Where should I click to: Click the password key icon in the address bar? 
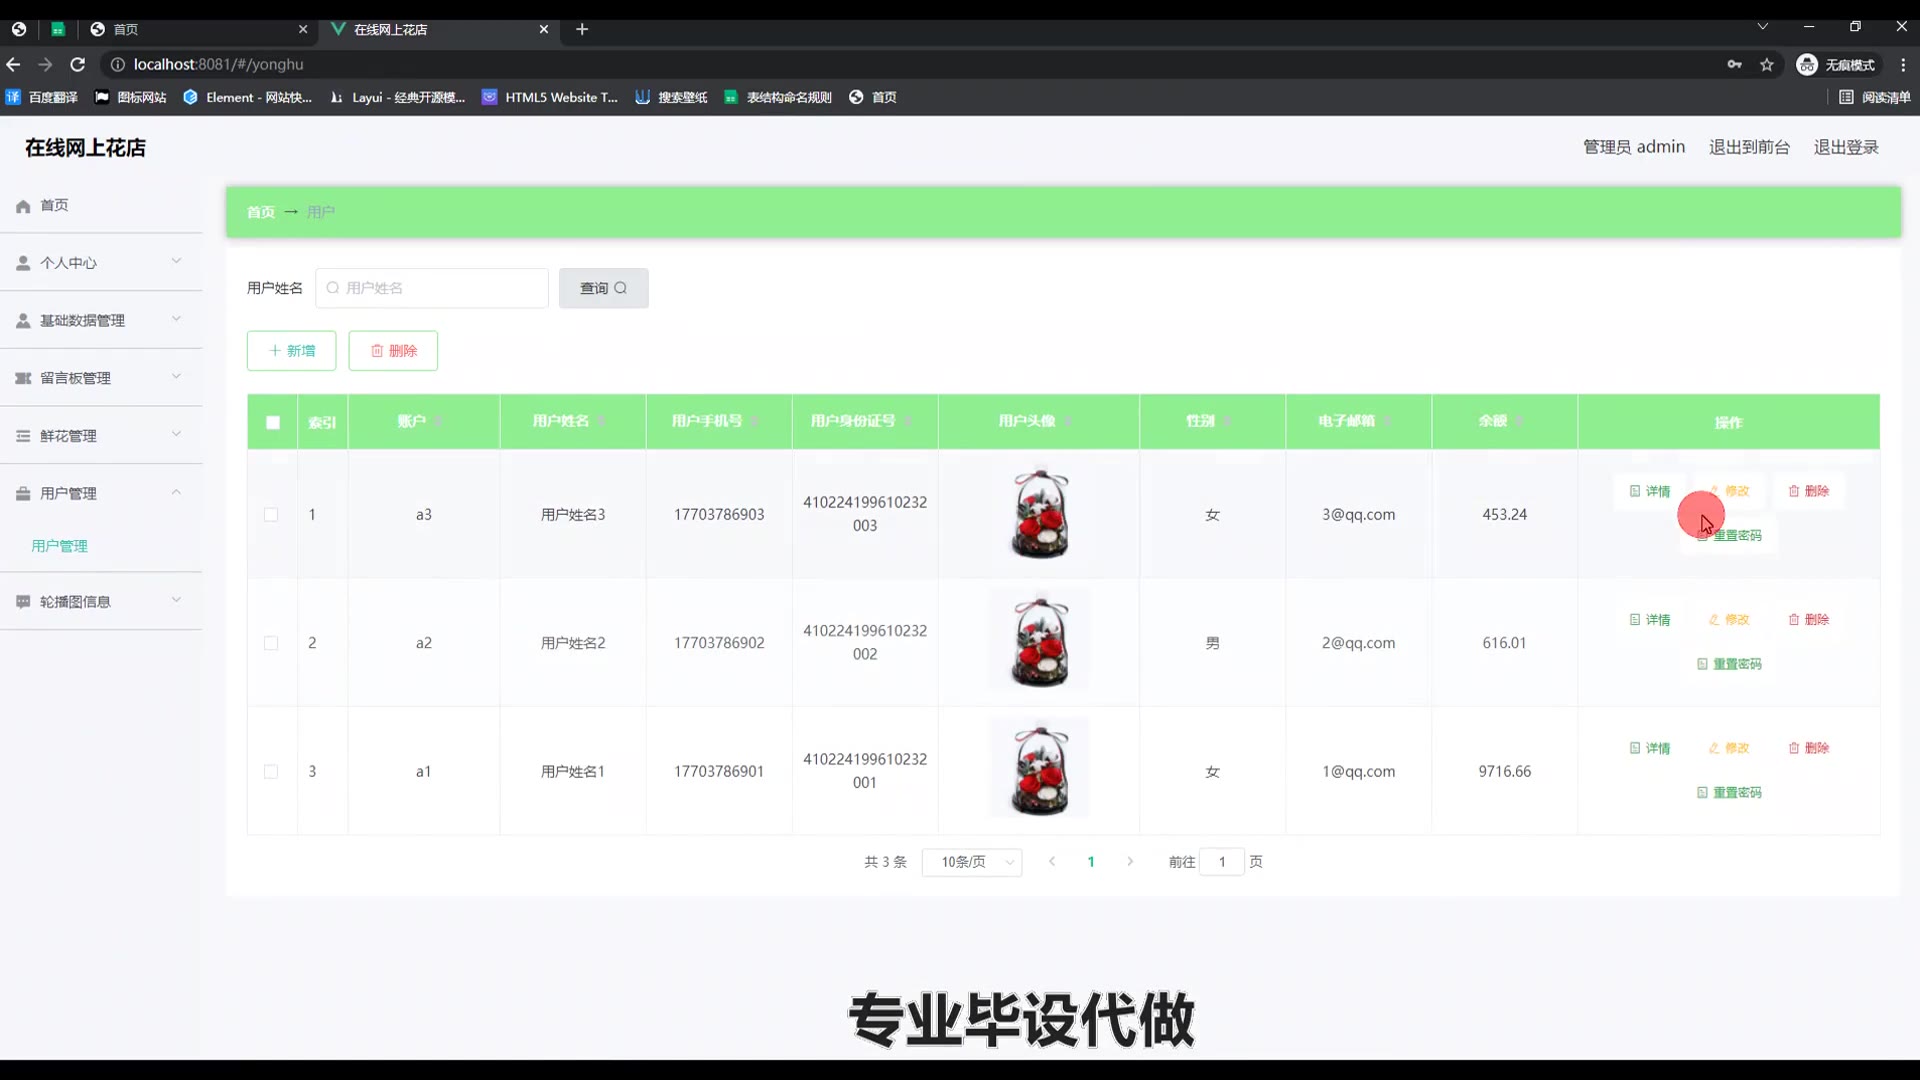pos(1734,65)
